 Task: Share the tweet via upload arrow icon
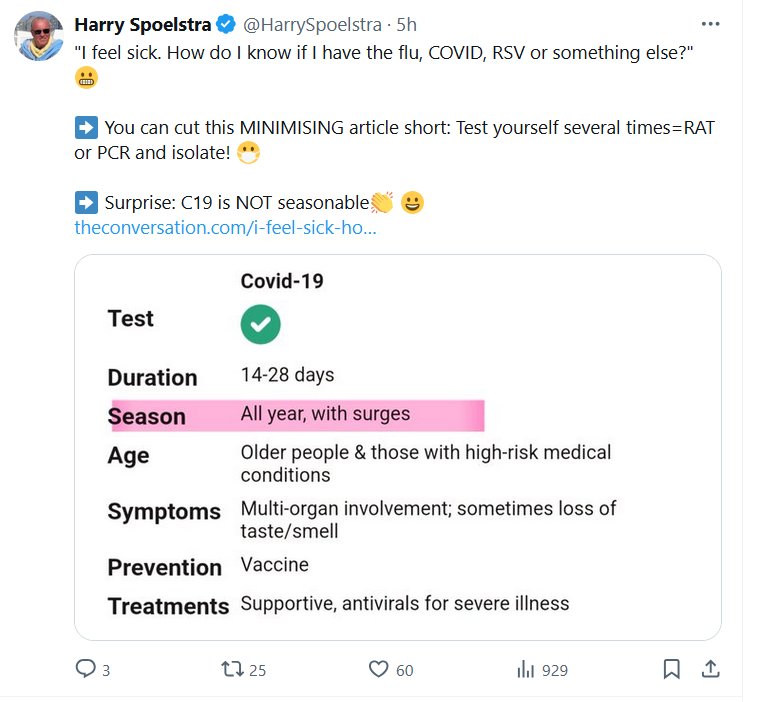click(x=710, y=668)
